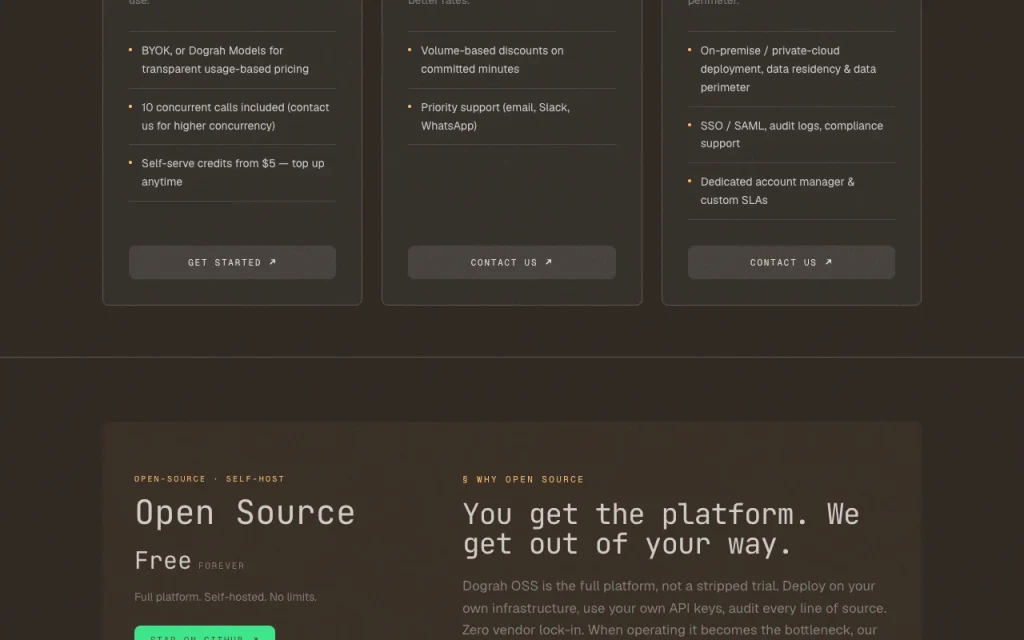
Task: Select the 10 concurrent calls included text
Action: tap(235, 116)
